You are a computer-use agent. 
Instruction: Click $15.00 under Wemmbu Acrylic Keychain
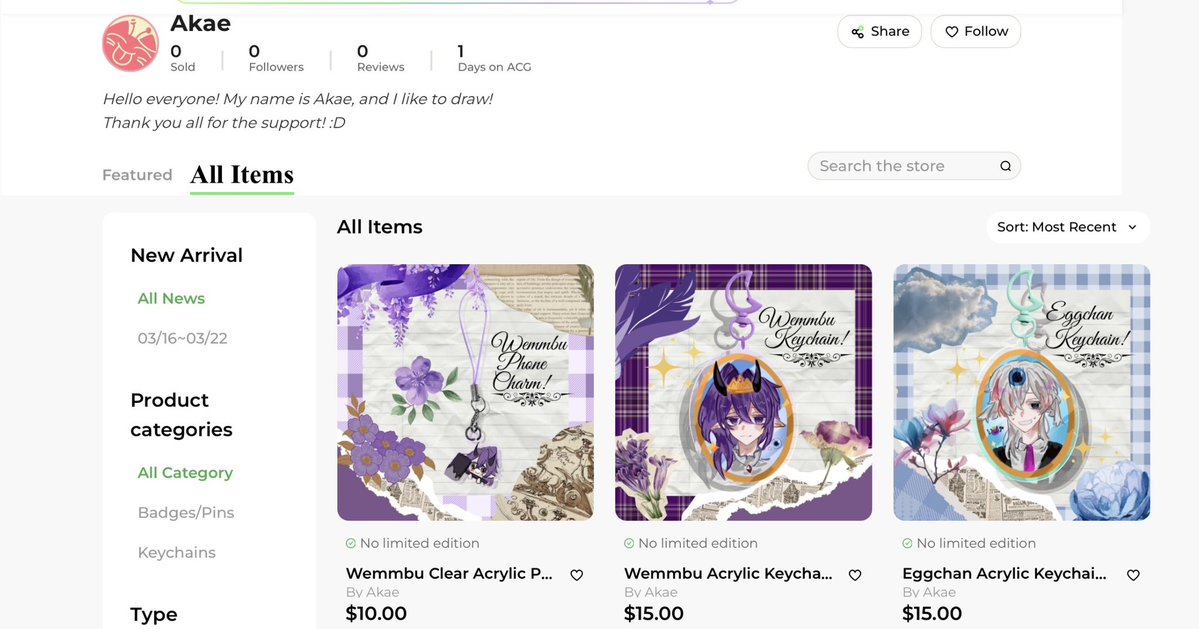point(654,614)
